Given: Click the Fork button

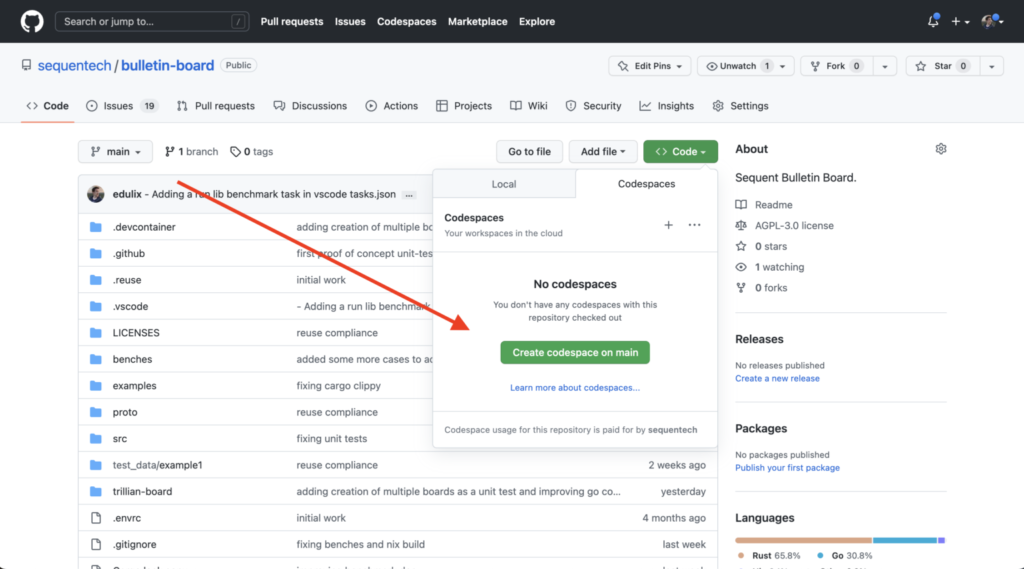Looking at the screenshot, I should pyautogui.click(x=836, y=66).
